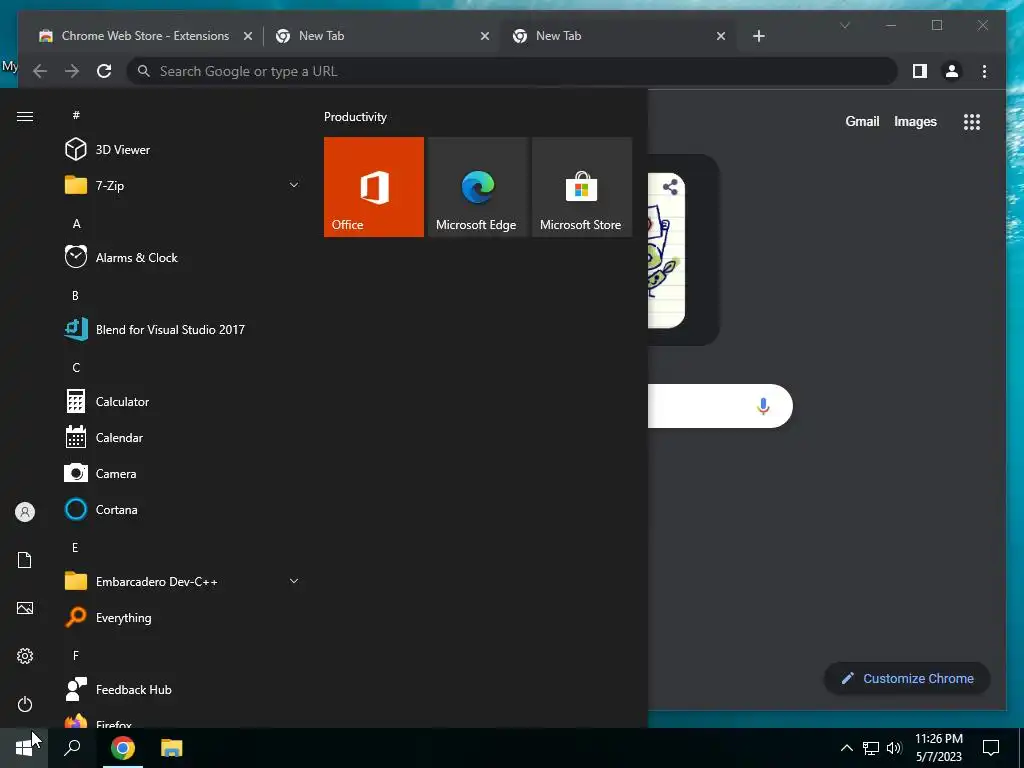Click the taskbar clock and date
This screenshot has height=768, width=1024.
click(938, 748)
